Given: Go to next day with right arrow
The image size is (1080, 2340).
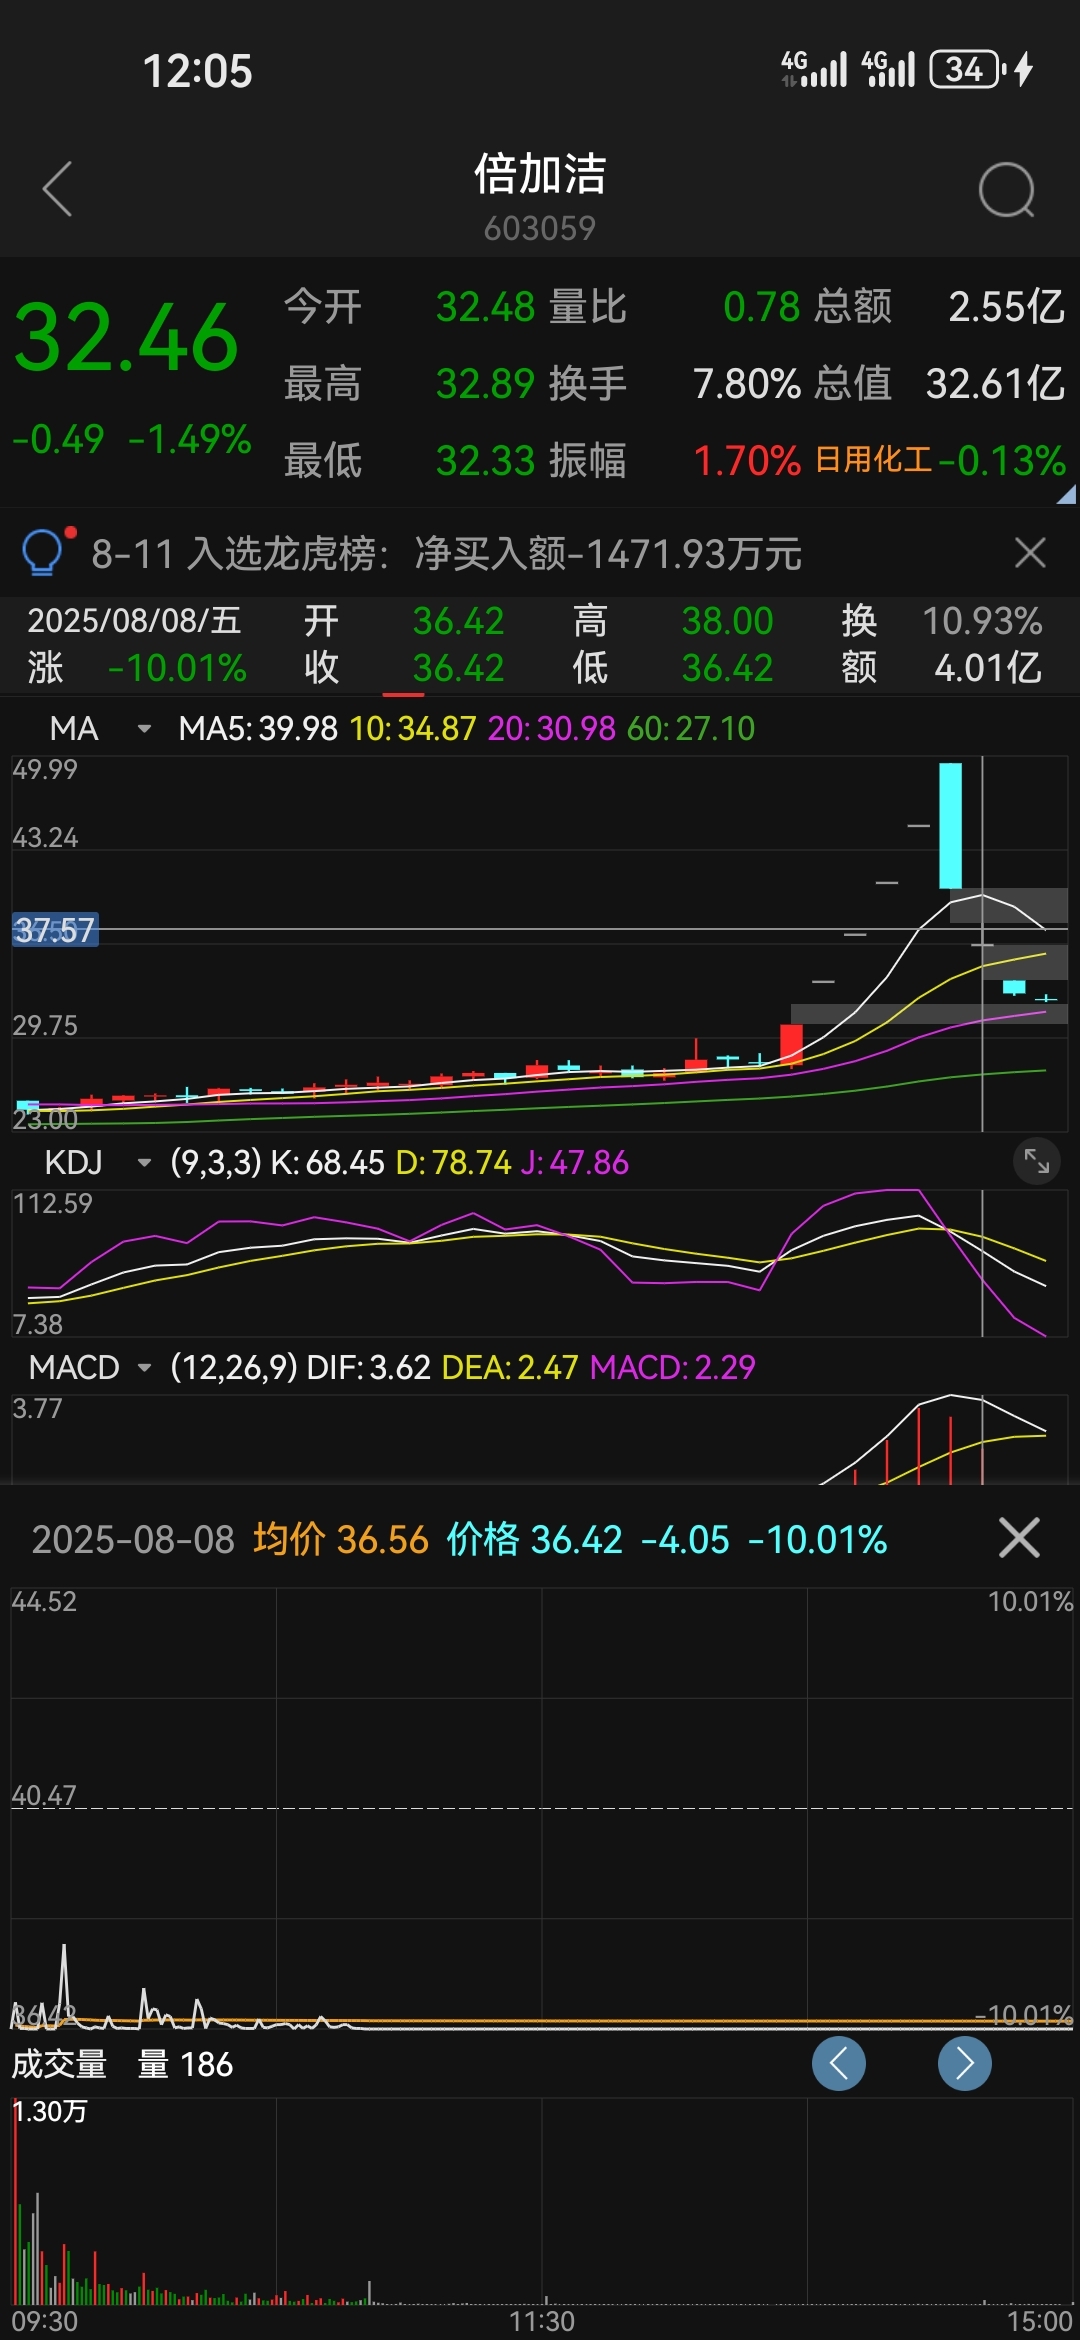Looking at the screenshot, I should coord(964,2063).
